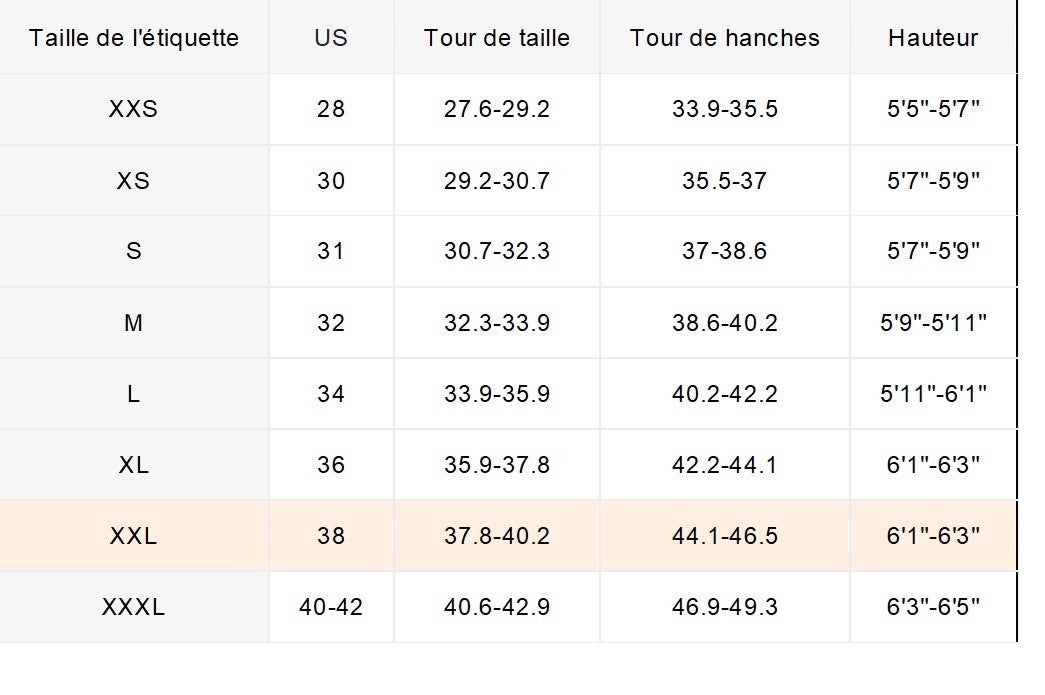Click the 'US' column header
Viewport: 1045px width, 695px height.
pos(331,38)
